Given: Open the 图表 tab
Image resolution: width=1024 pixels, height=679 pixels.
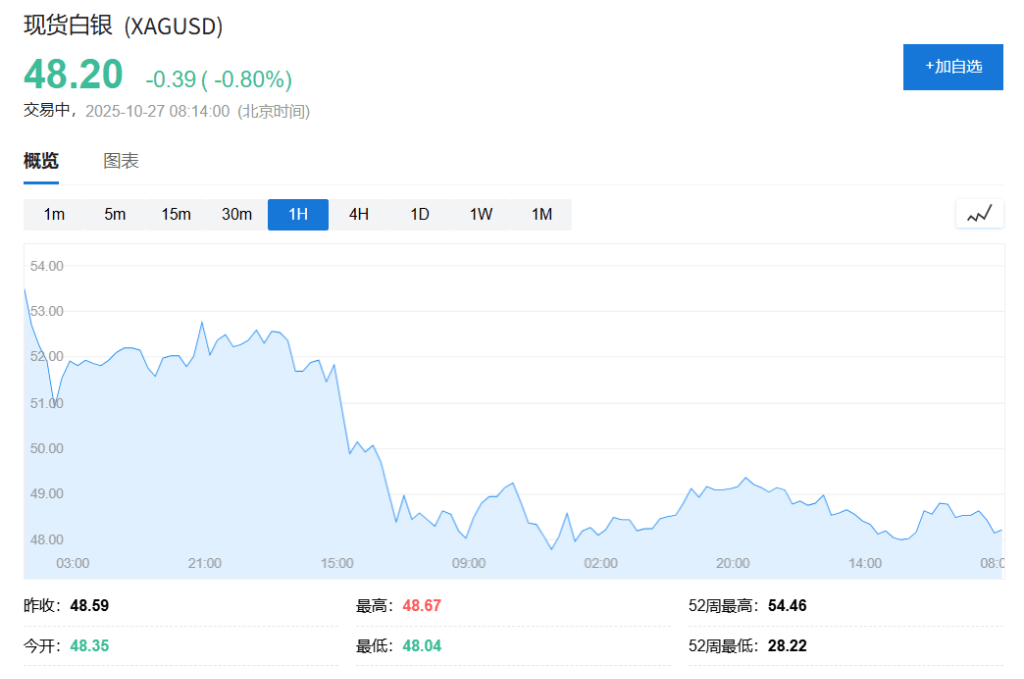Looking at the screenshot, I should point(121,161).
